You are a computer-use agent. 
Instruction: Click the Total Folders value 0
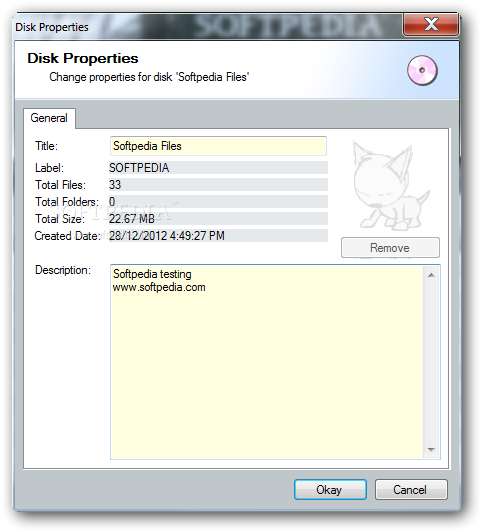click(x=218, y=202)
